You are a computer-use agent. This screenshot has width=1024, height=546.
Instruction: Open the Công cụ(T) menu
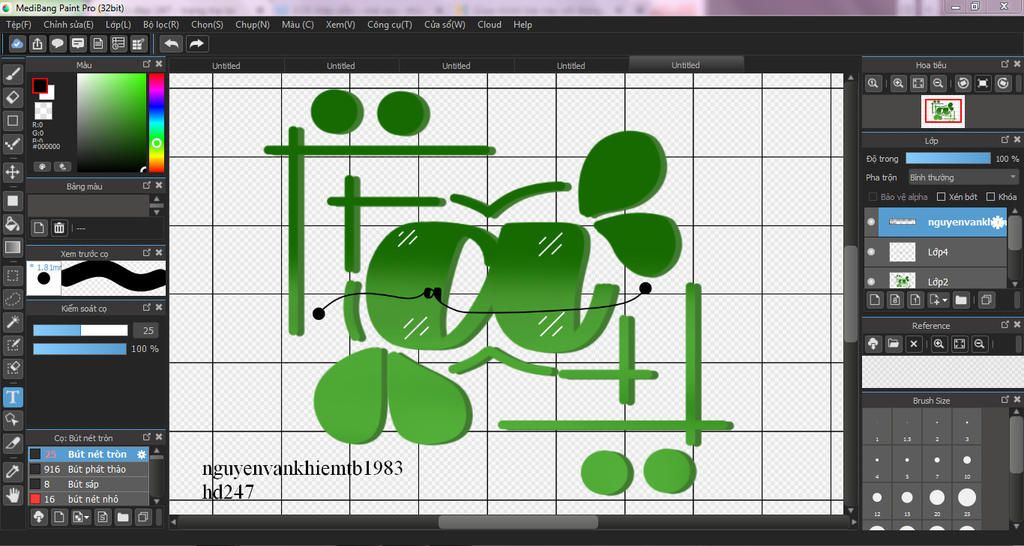[390, 24]
